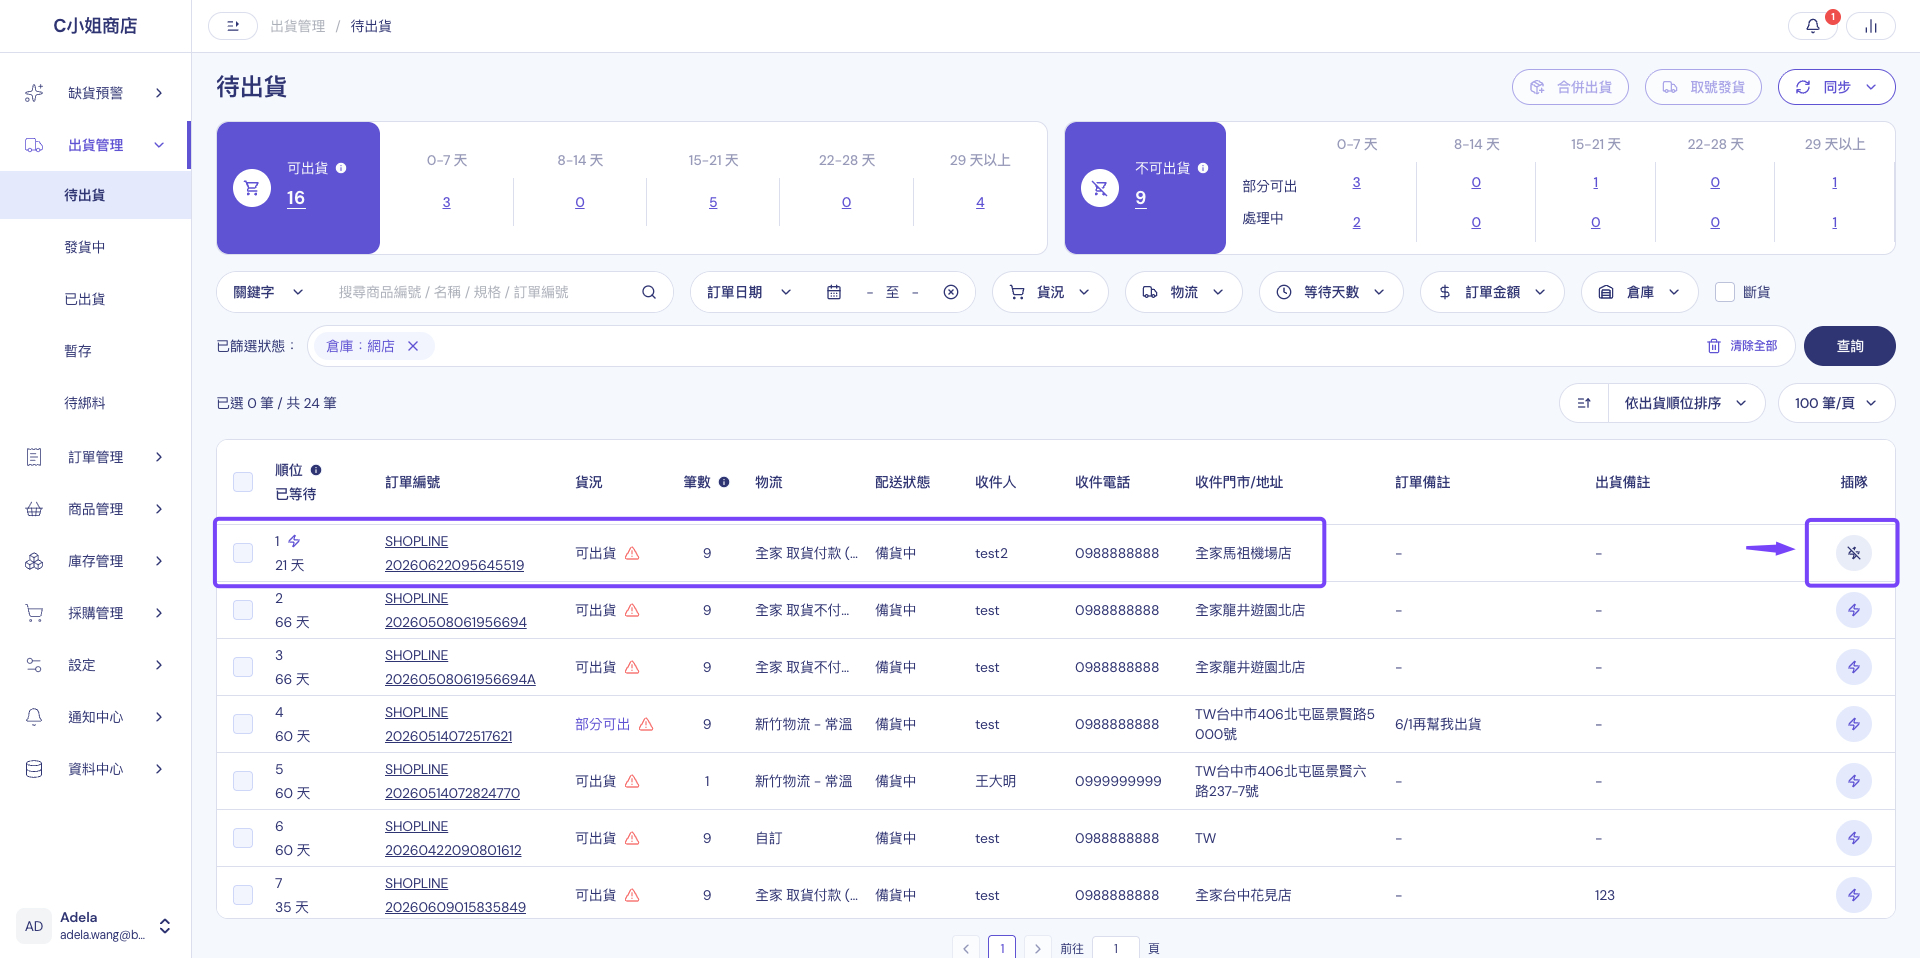Screen dimensions: 1920x958
Task: Collapse the sidebar menu toggle
Action: (x=233, y=26)
